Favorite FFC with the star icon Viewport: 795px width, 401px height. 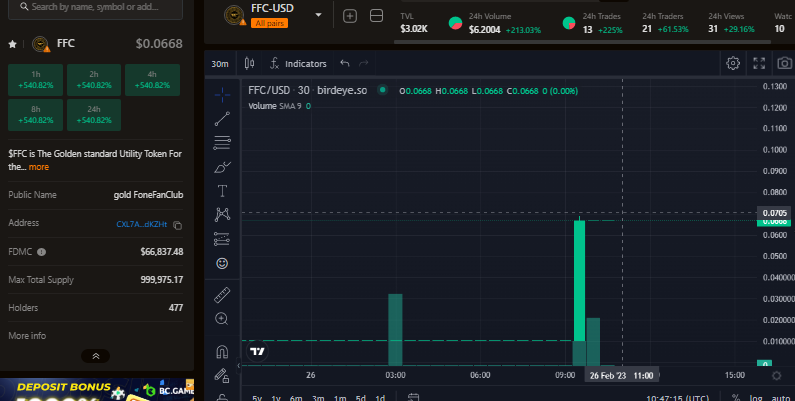pos(13,44)
